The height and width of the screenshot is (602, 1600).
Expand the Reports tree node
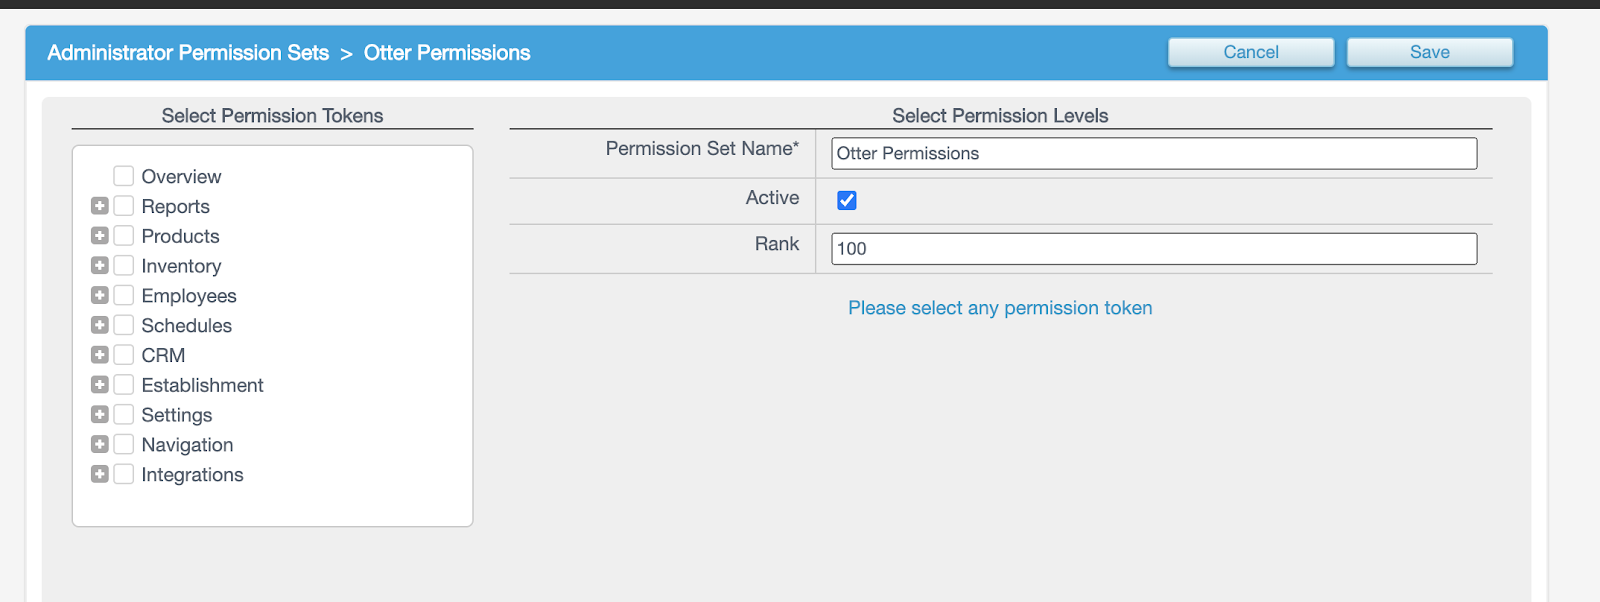pyautogui.click(x=100, y=206)
